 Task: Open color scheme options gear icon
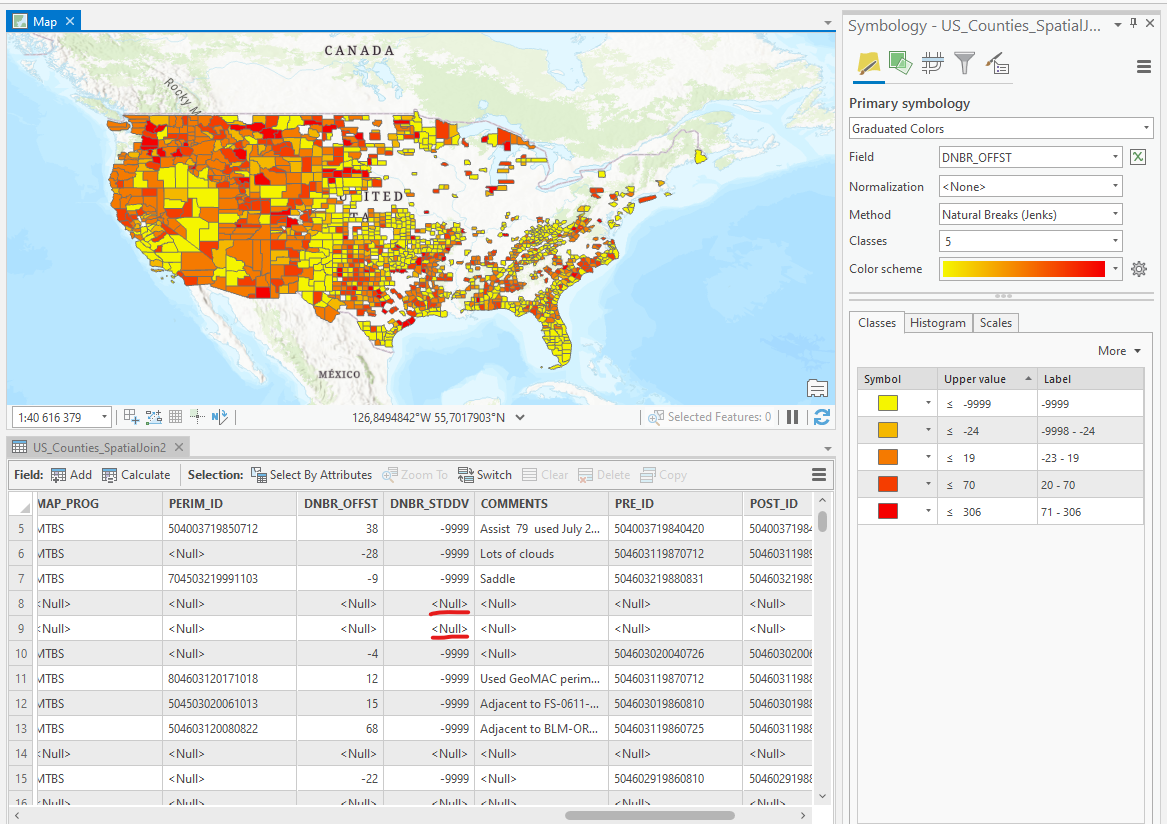[1138, 269]
